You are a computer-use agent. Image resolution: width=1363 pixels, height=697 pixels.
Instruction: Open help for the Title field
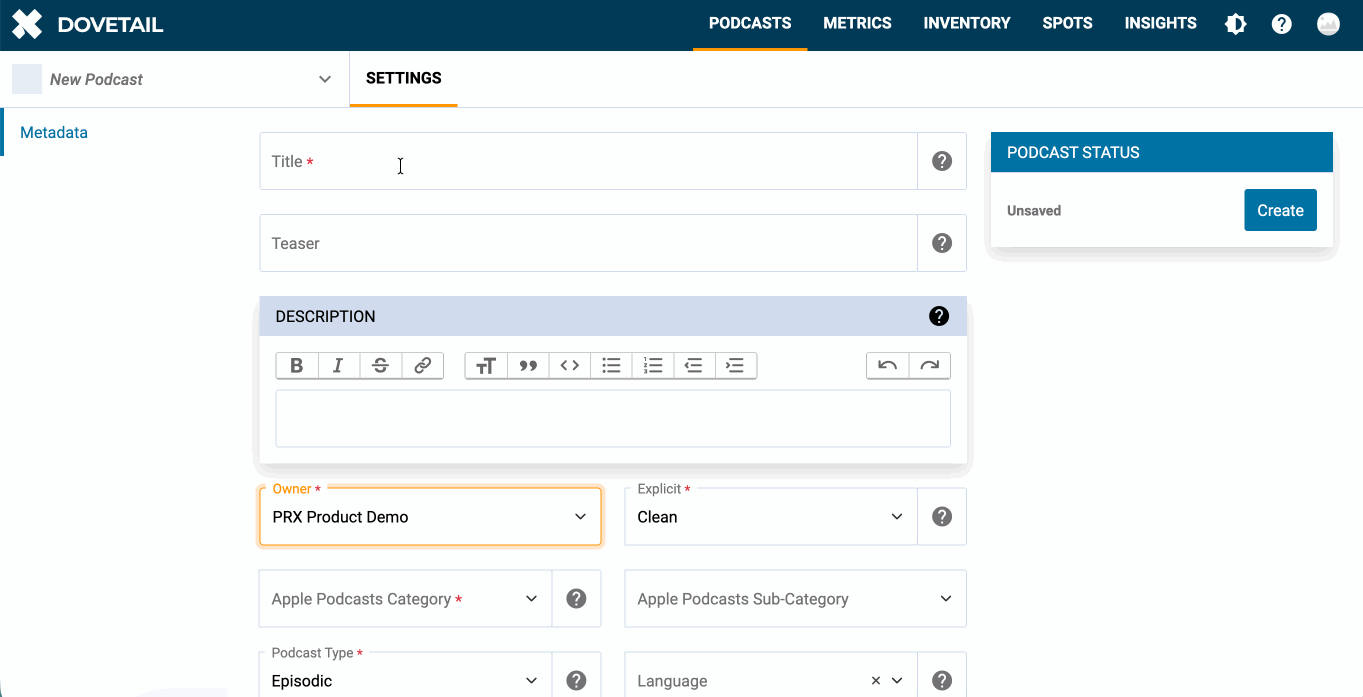click(942, 161)
